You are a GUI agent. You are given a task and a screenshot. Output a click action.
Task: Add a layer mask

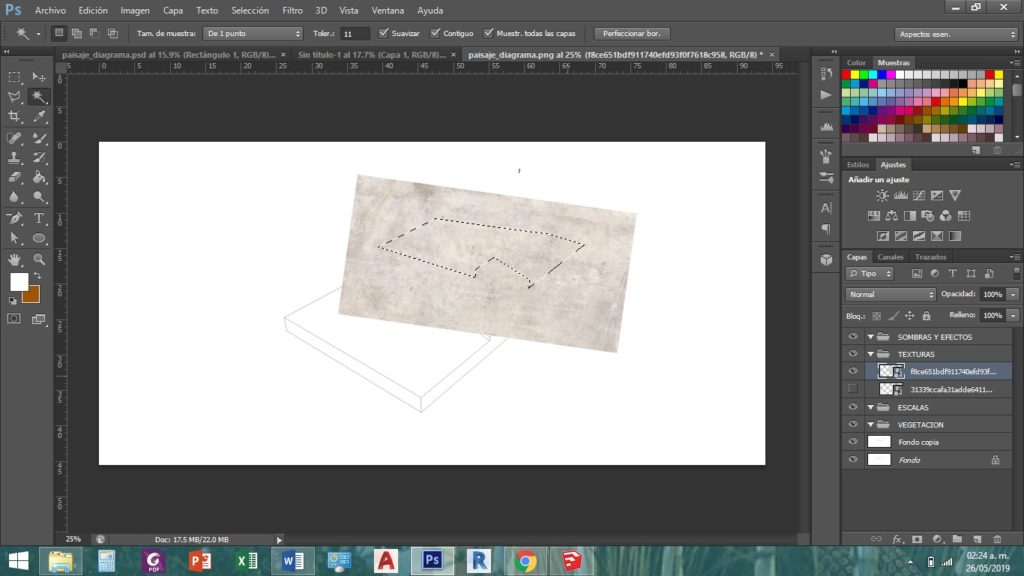(917, 539)
